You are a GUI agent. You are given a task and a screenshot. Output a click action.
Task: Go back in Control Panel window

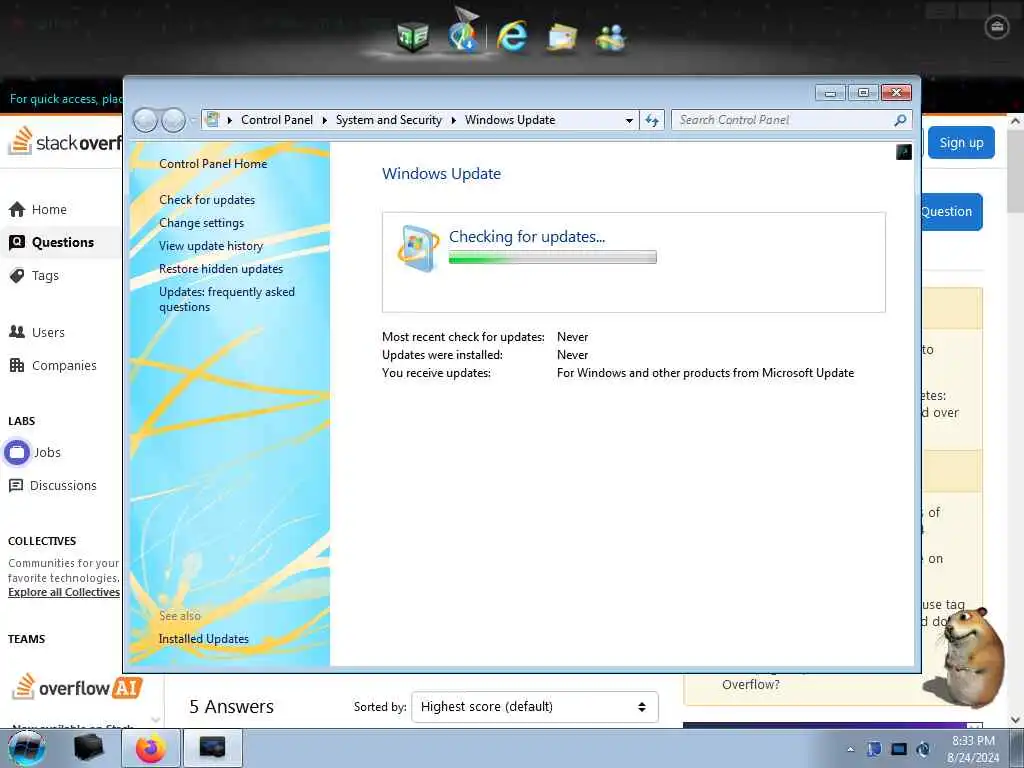[x=145, y=120]
